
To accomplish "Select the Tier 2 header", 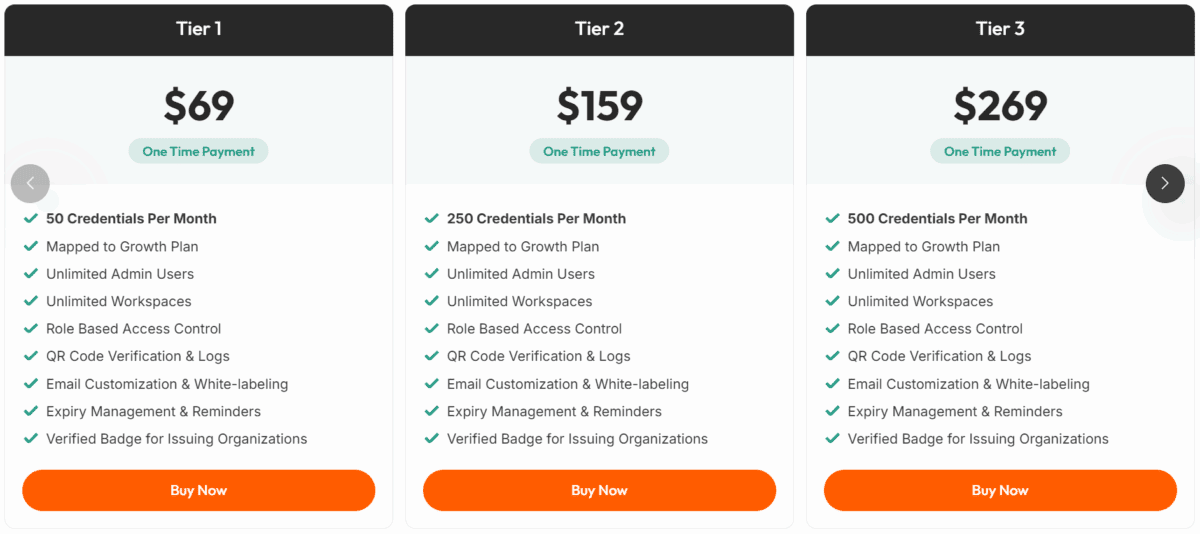I will pos(599,29).
